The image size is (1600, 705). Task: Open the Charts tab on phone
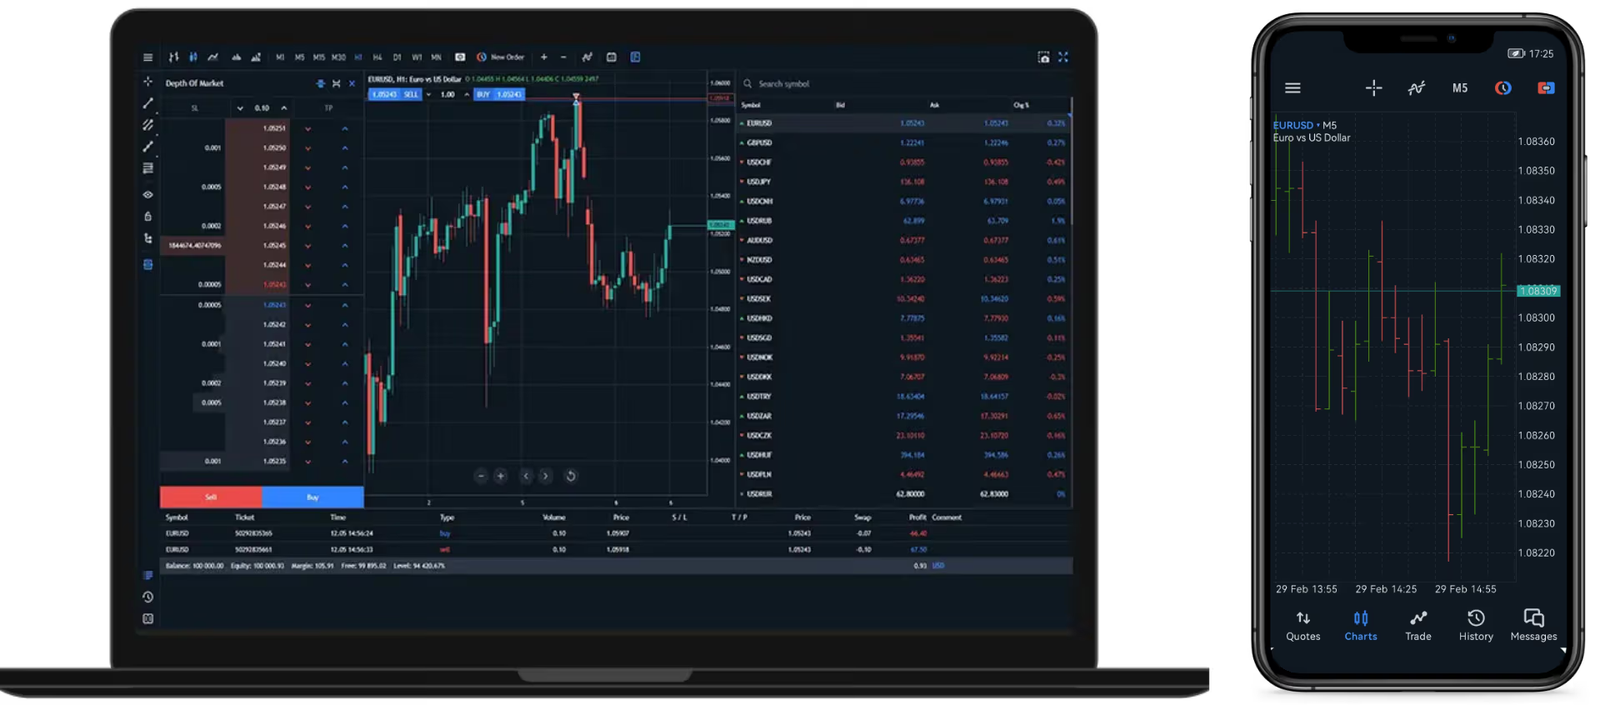[x=1361, y=626]
